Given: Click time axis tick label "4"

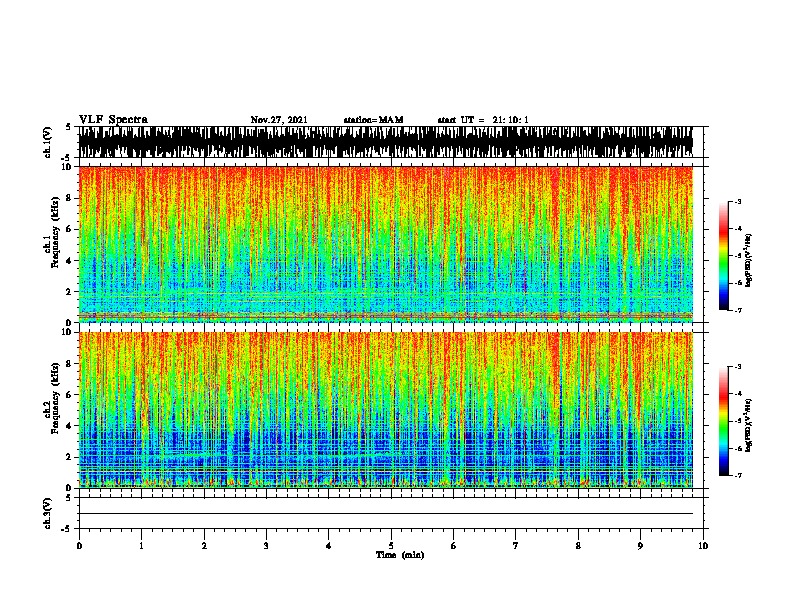Looking at the screenshot, I should click(329, 546).
